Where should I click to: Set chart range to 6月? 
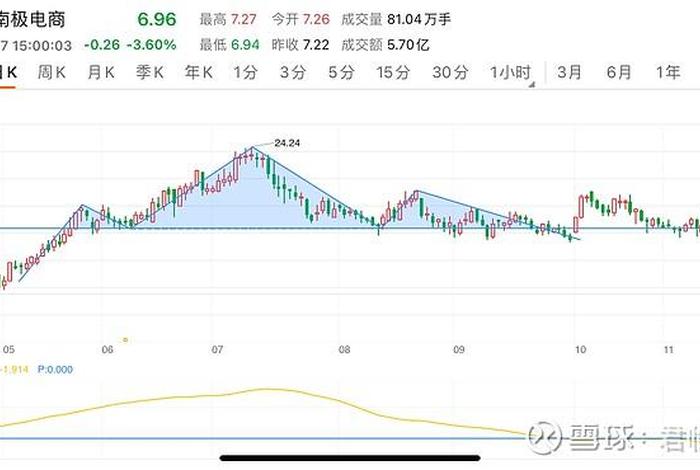tap(619, 72)
